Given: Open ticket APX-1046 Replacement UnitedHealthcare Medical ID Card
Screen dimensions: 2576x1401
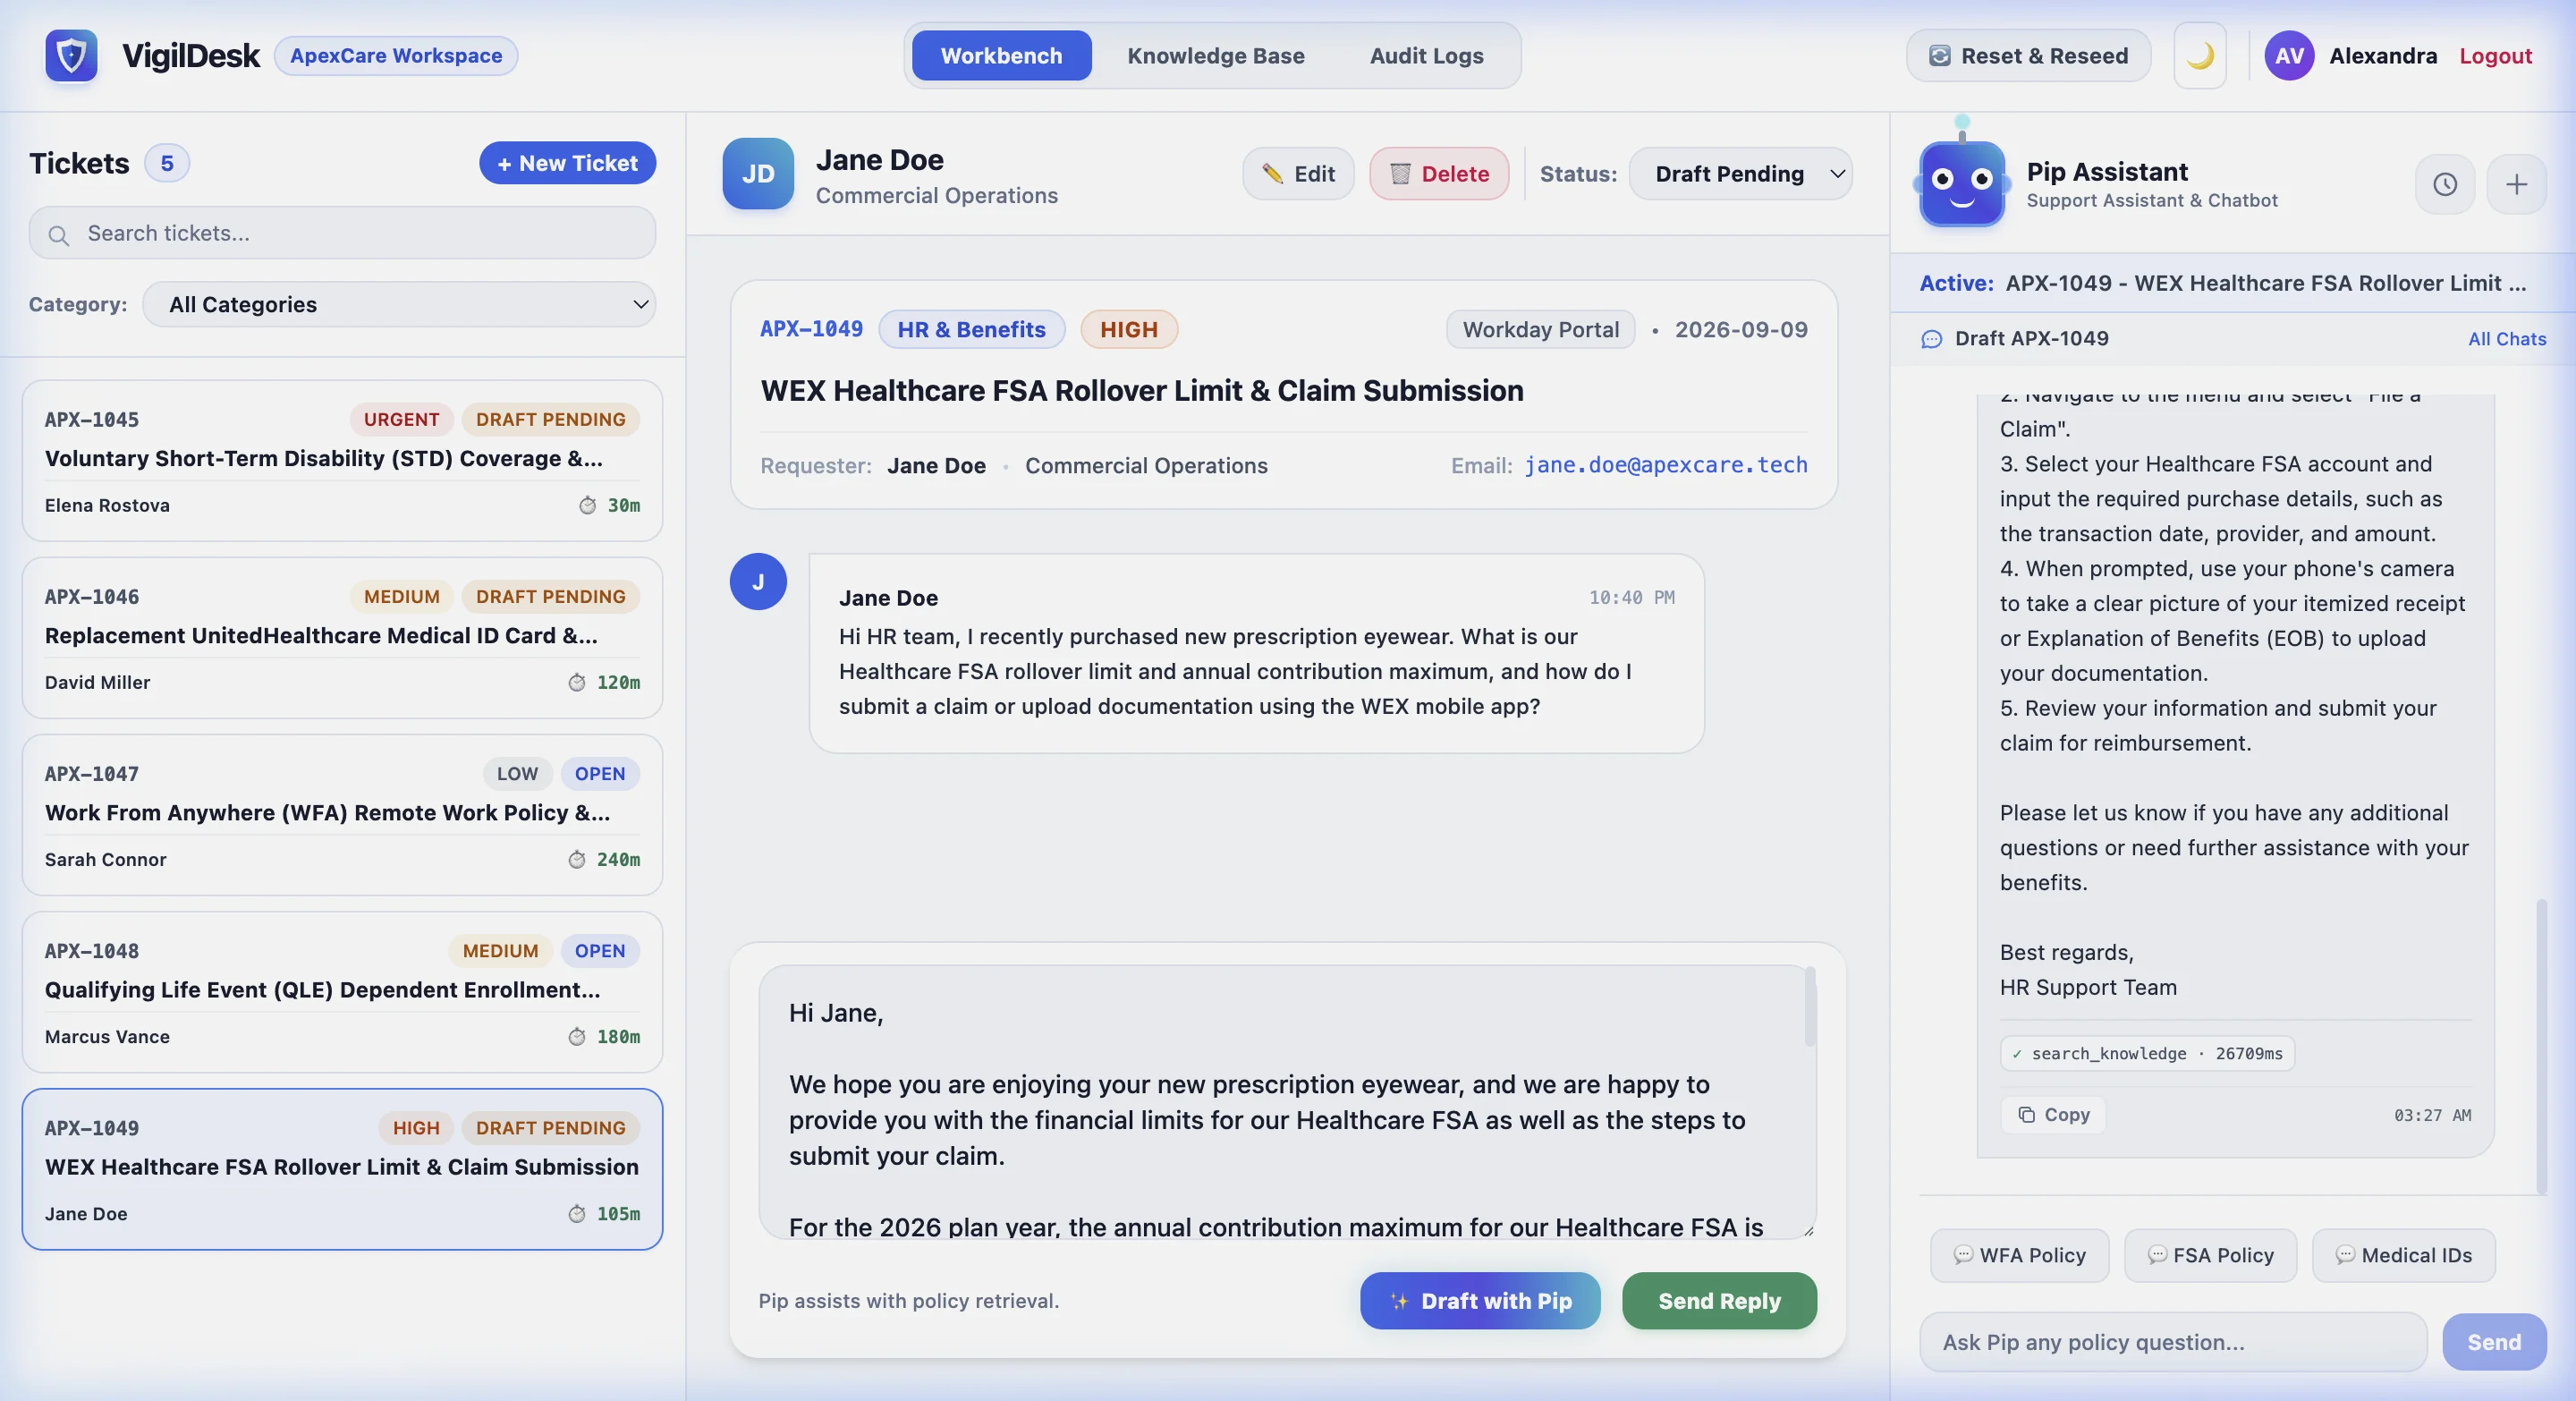Looking at the screenshot, I should [342, 638].
